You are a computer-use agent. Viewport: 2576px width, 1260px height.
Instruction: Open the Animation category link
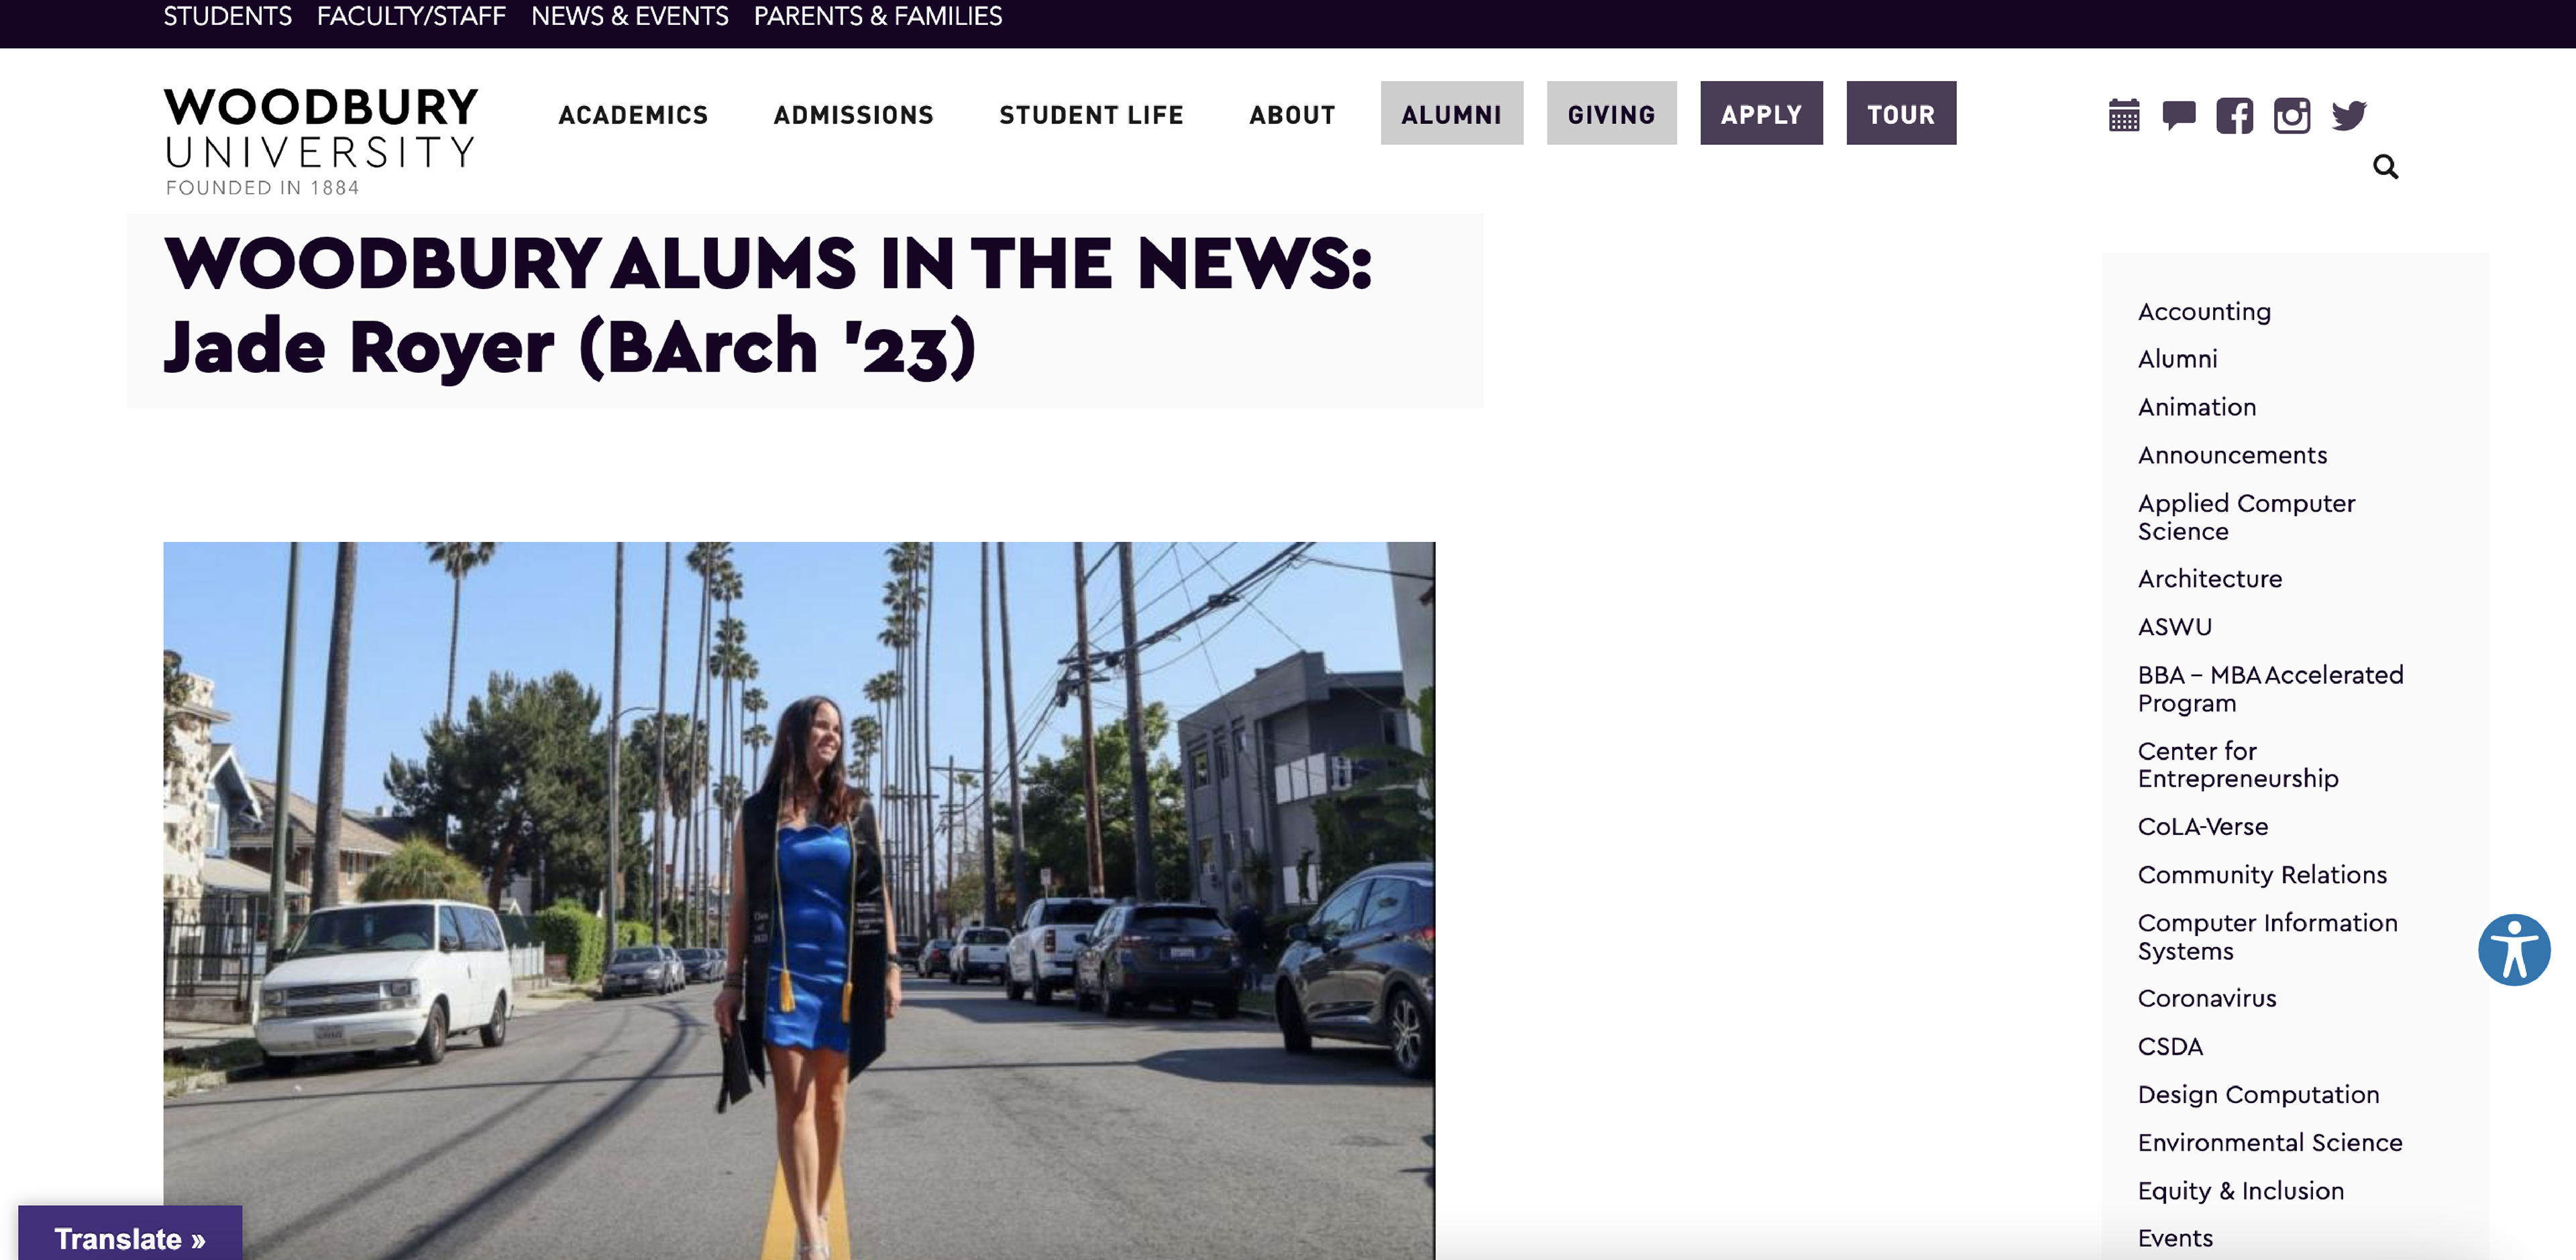[x=2197, y=407]
